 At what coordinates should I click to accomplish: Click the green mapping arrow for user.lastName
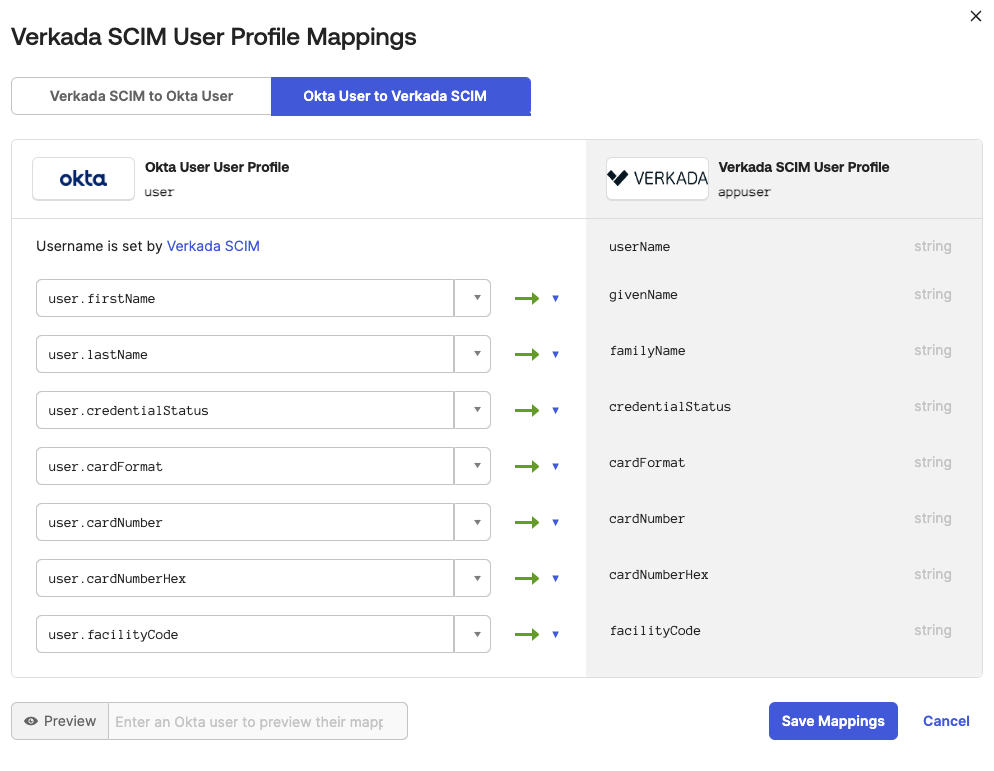[x=527, y=354]
